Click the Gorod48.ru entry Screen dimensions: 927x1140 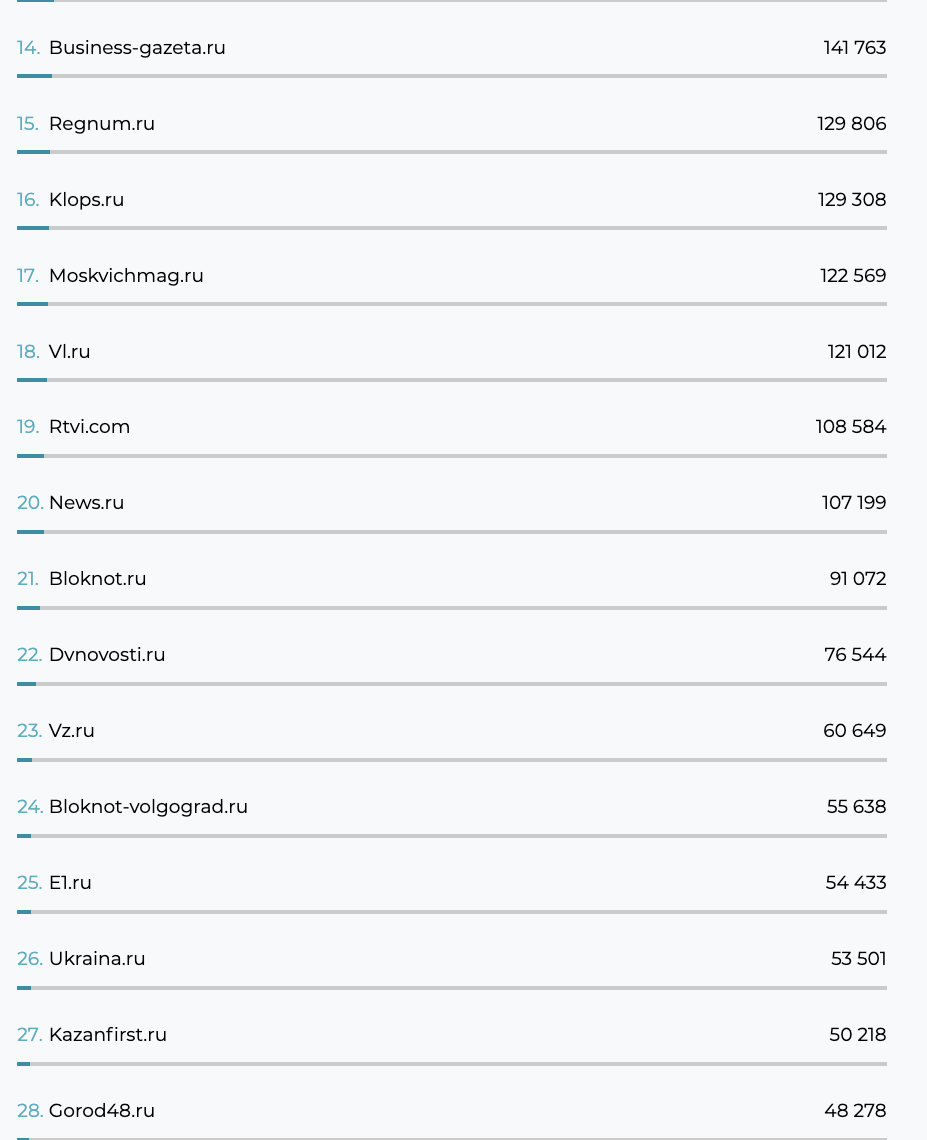point(102,1111)
